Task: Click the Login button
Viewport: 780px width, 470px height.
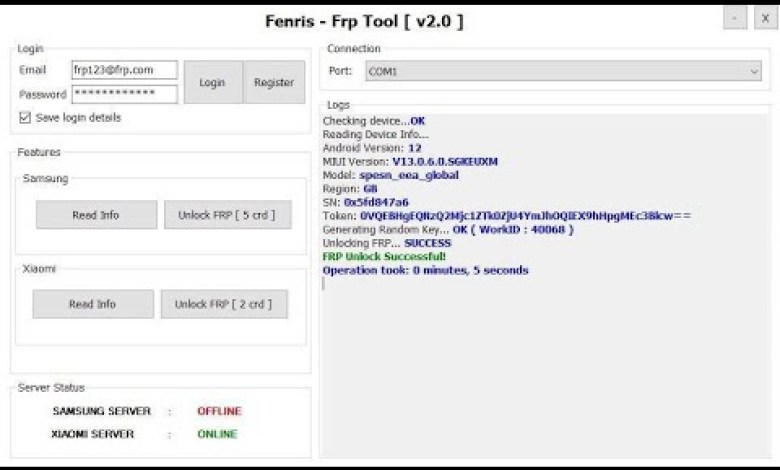Action: 212,83
